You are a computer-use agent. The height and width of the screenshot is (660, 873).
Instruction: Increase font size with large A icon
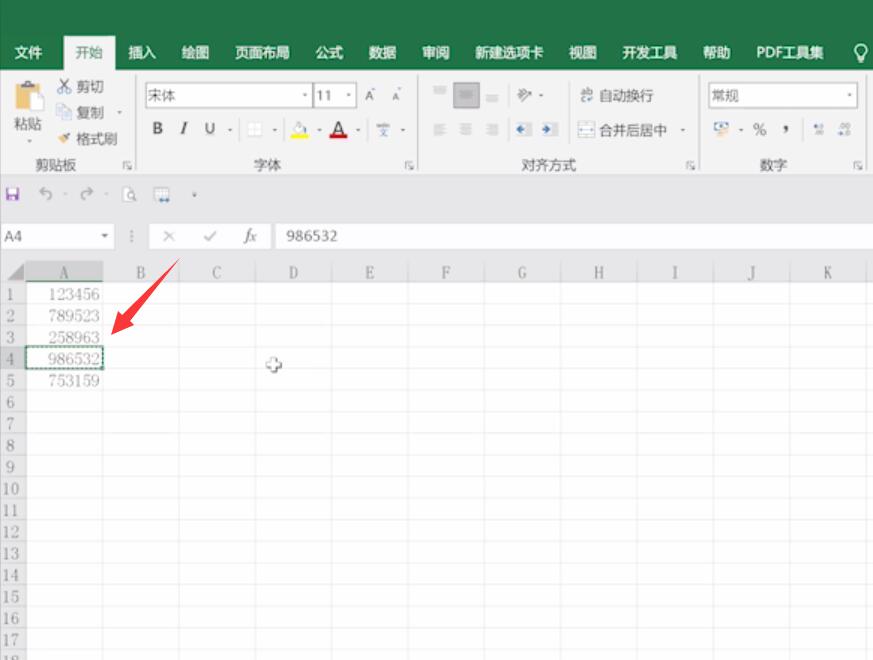pos(370,96)
